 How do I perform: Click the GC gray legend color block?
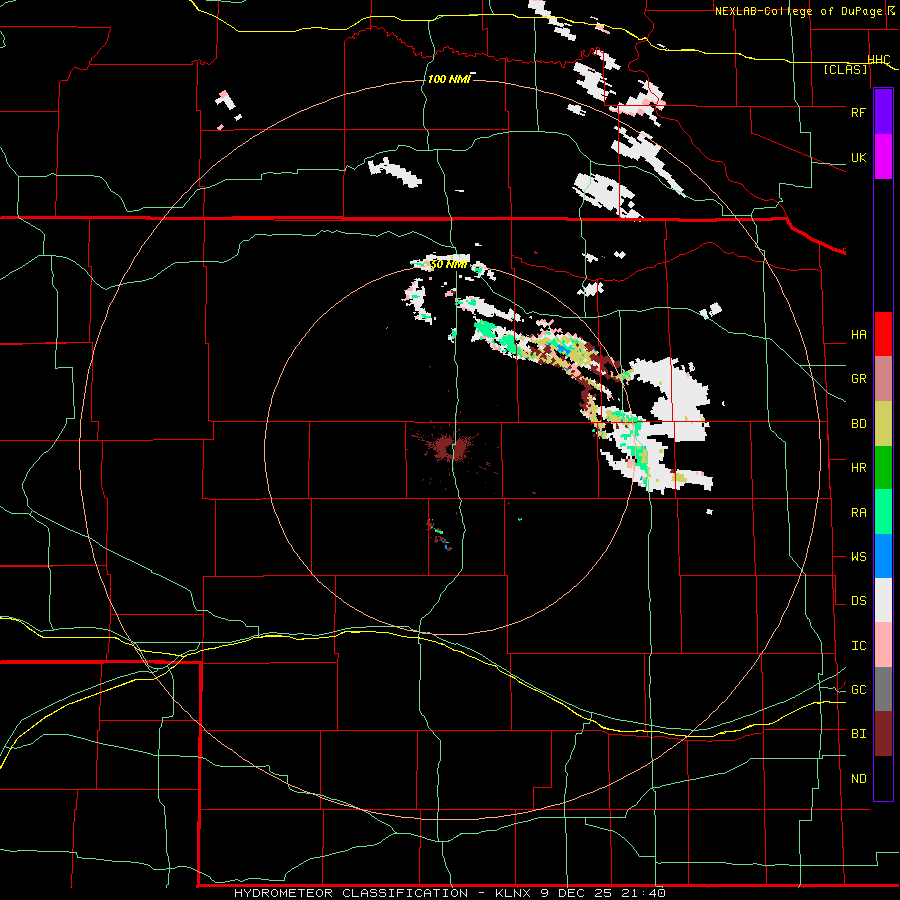pos(883,689)
